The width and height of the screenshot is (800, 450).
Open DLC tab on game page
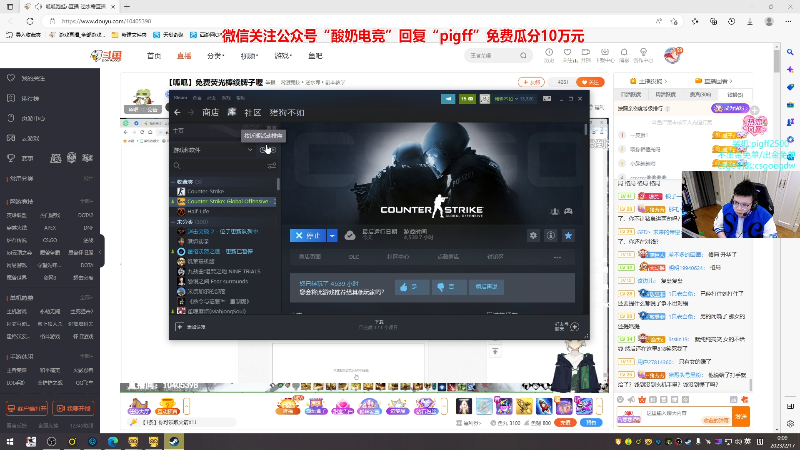tap(354, 257)
